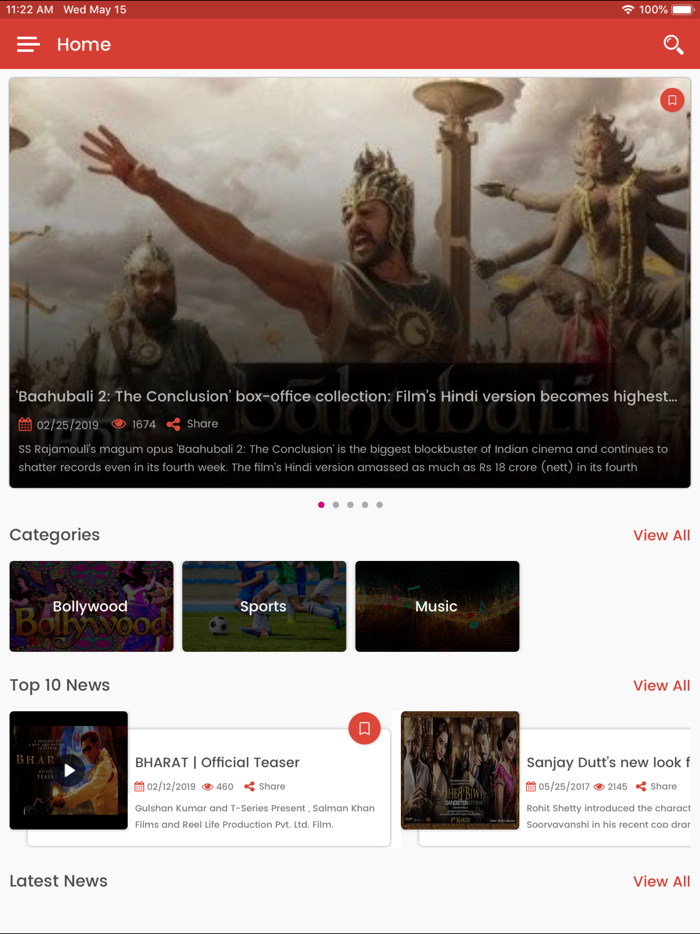The image size is (700, 934).
Task: Tap the search magnifier icon
Action: (673, 45)
